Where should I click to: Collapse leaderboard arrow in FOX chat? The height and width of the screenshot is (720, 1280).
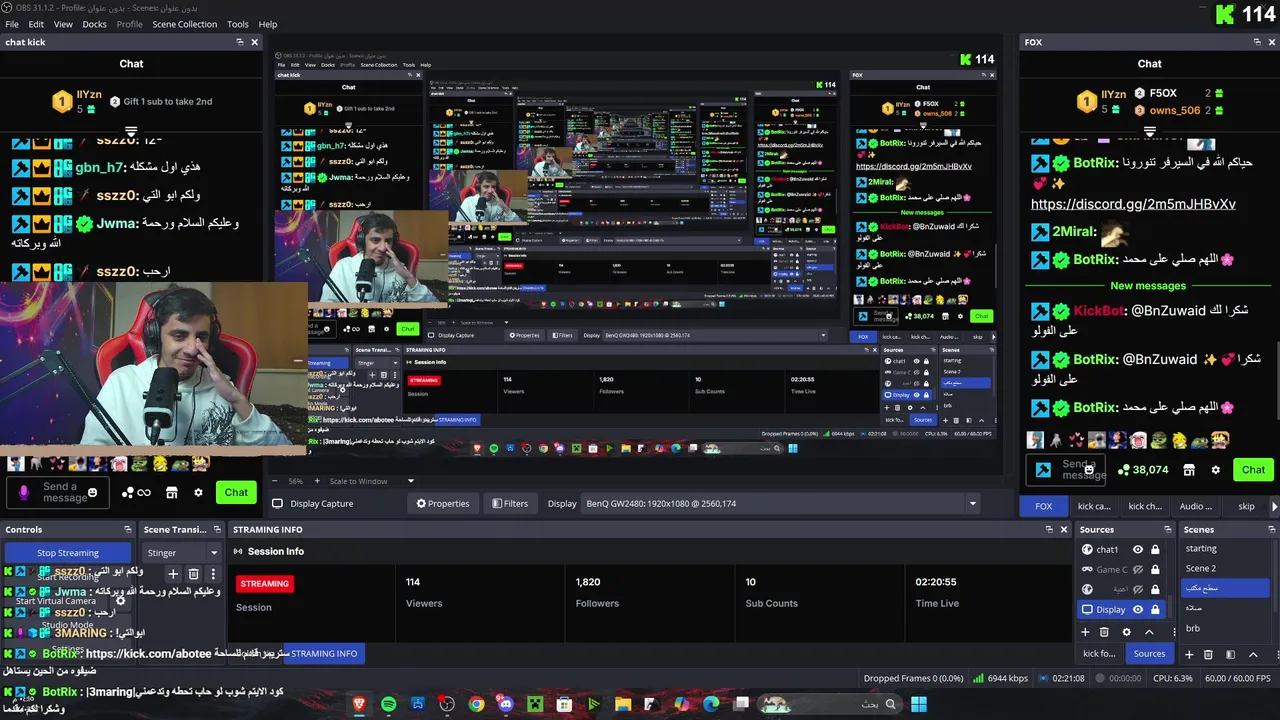point(1149,131)
